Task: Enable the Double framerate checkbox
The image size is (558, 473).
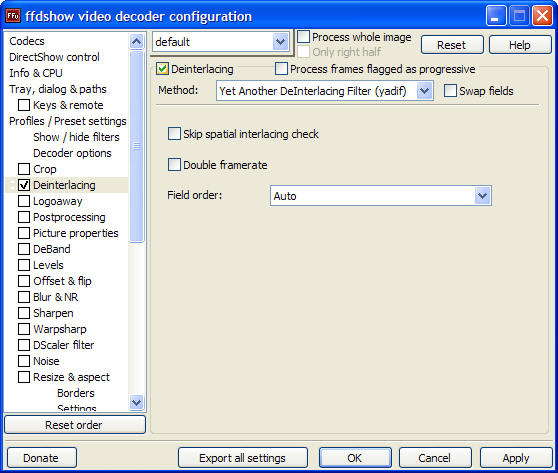Action: (174, 165)
